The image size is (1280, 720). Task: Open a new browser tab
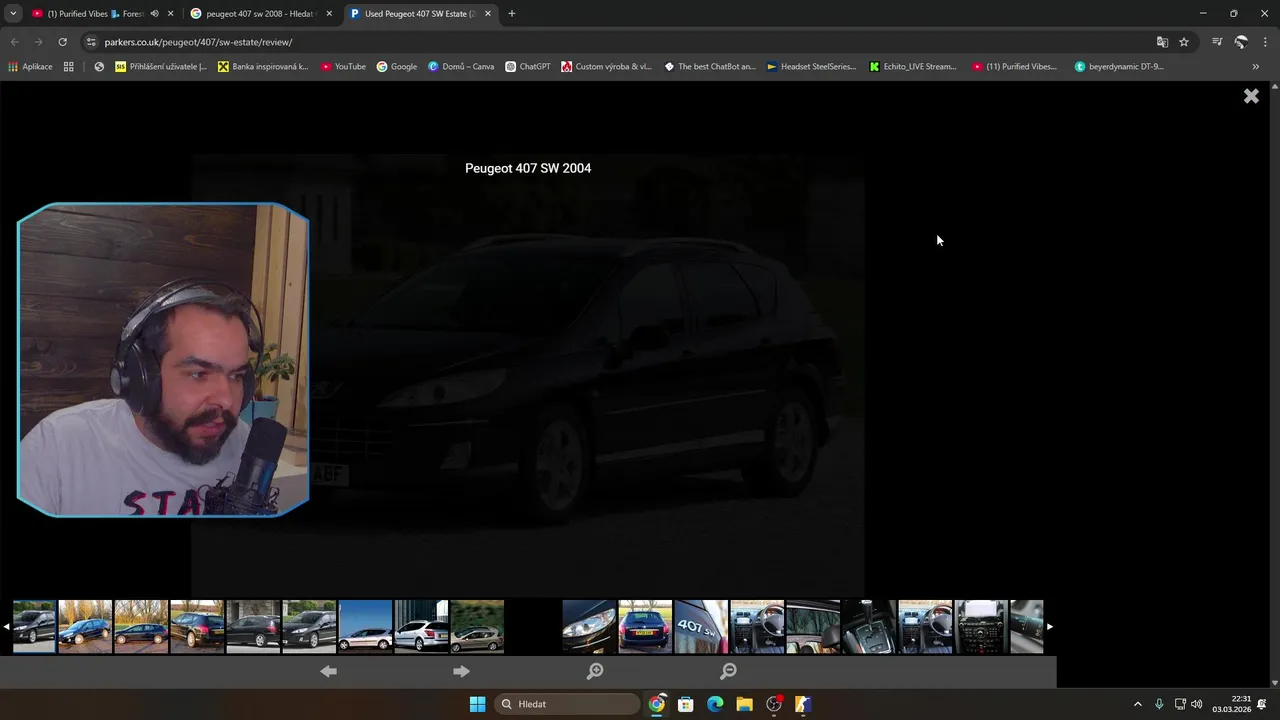coord(512,14)
